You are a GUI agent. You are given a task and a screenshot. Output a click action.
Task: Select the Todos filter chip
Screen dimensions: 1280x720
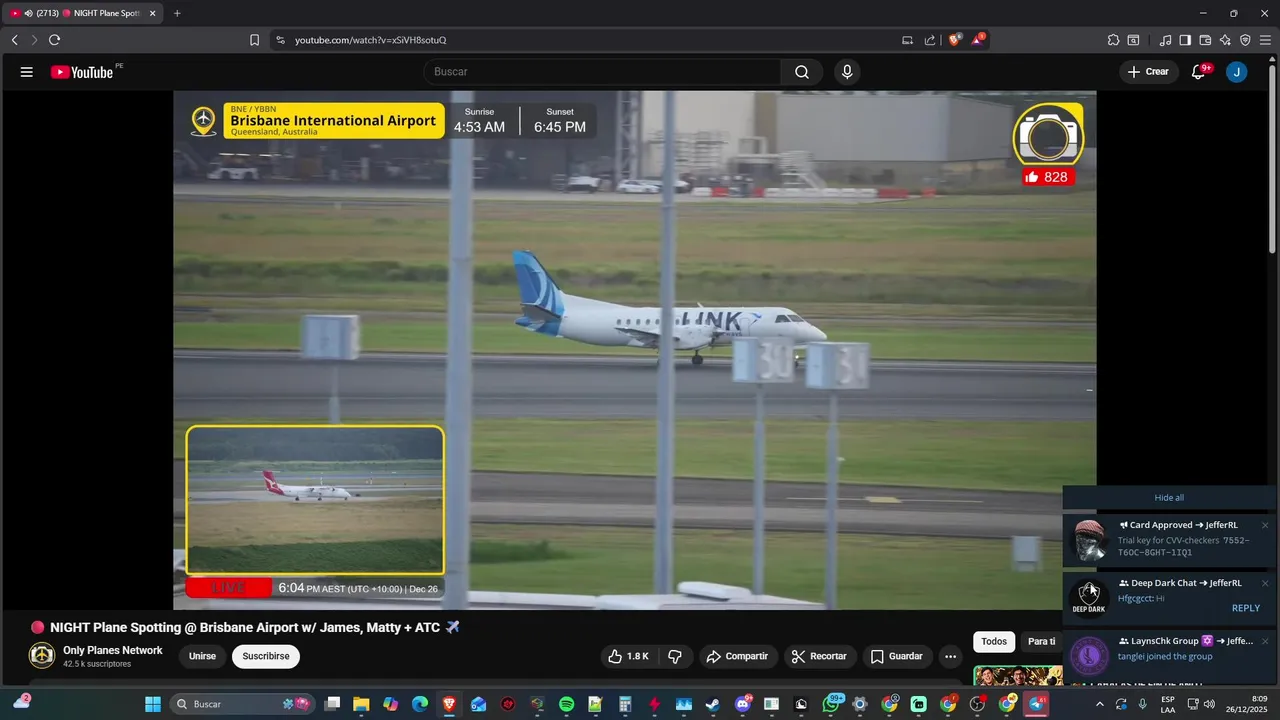[x=994, y=642]
